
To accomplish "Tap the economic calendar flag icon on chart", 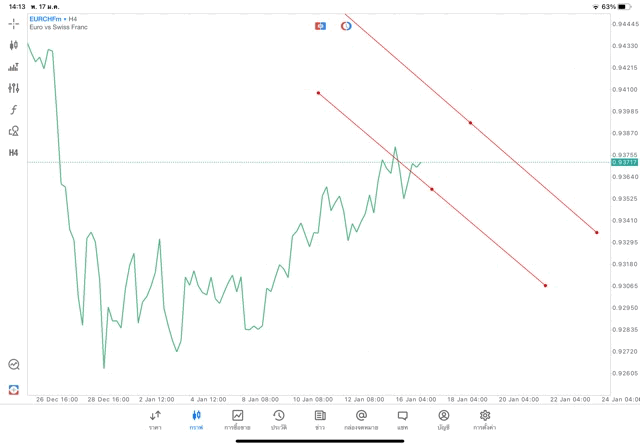I will click(321, 25).
